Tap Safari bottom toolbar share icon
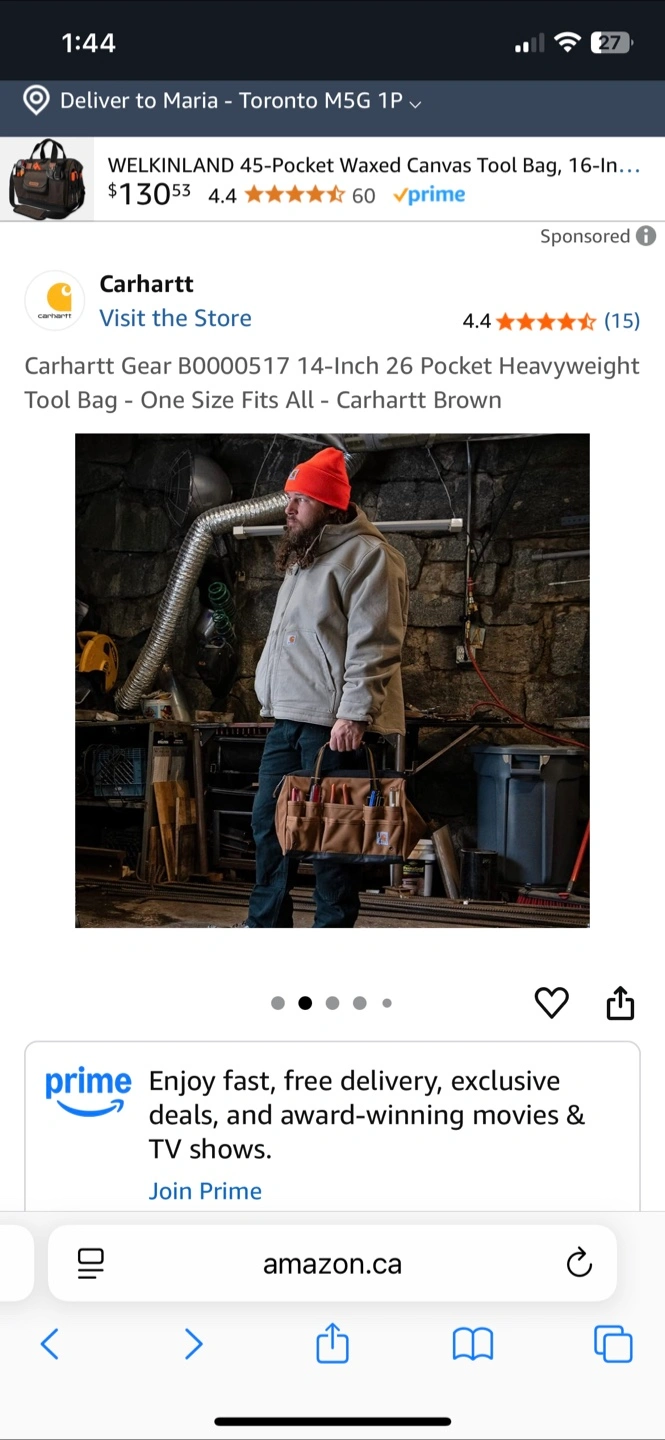This screenshot has width=665, height=1440. [332, 1342]
